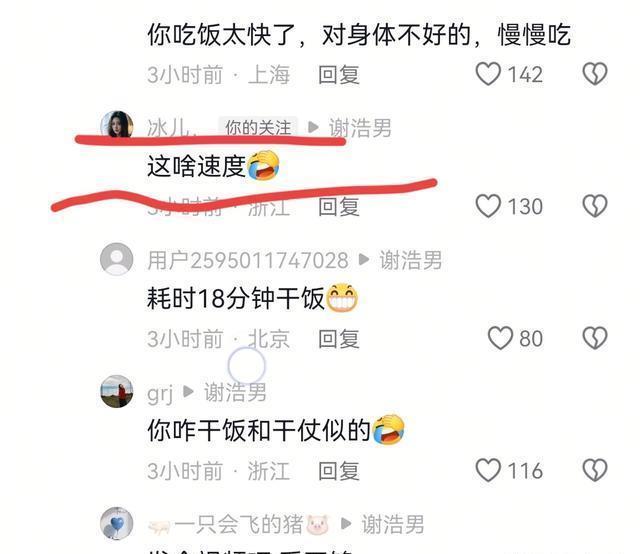Screen dimensions: 640x554
Task: Dislike the Shanghai comment with broken heart
Action: click(595, 74)
